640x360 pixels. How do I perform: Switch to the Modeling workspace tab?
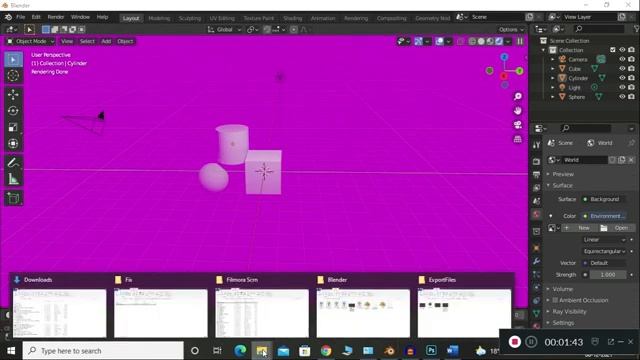coord(159,18)
